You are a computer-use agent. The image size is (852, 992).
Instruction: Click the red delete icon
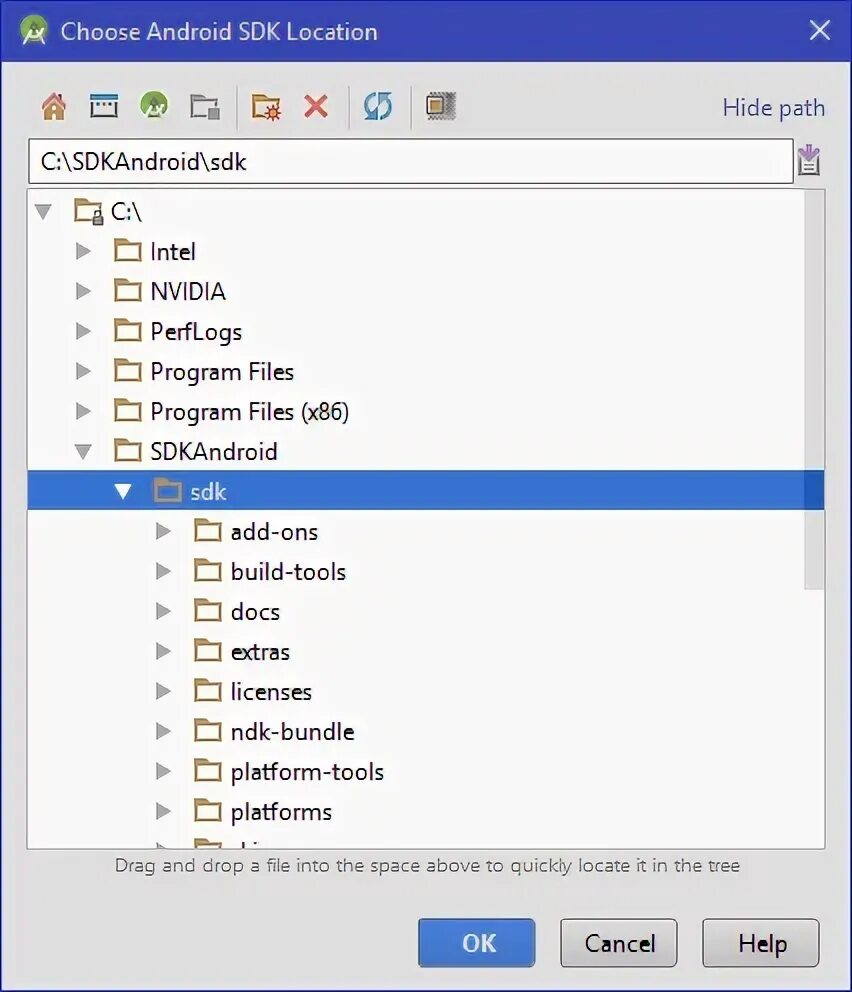tap(316, 106)
